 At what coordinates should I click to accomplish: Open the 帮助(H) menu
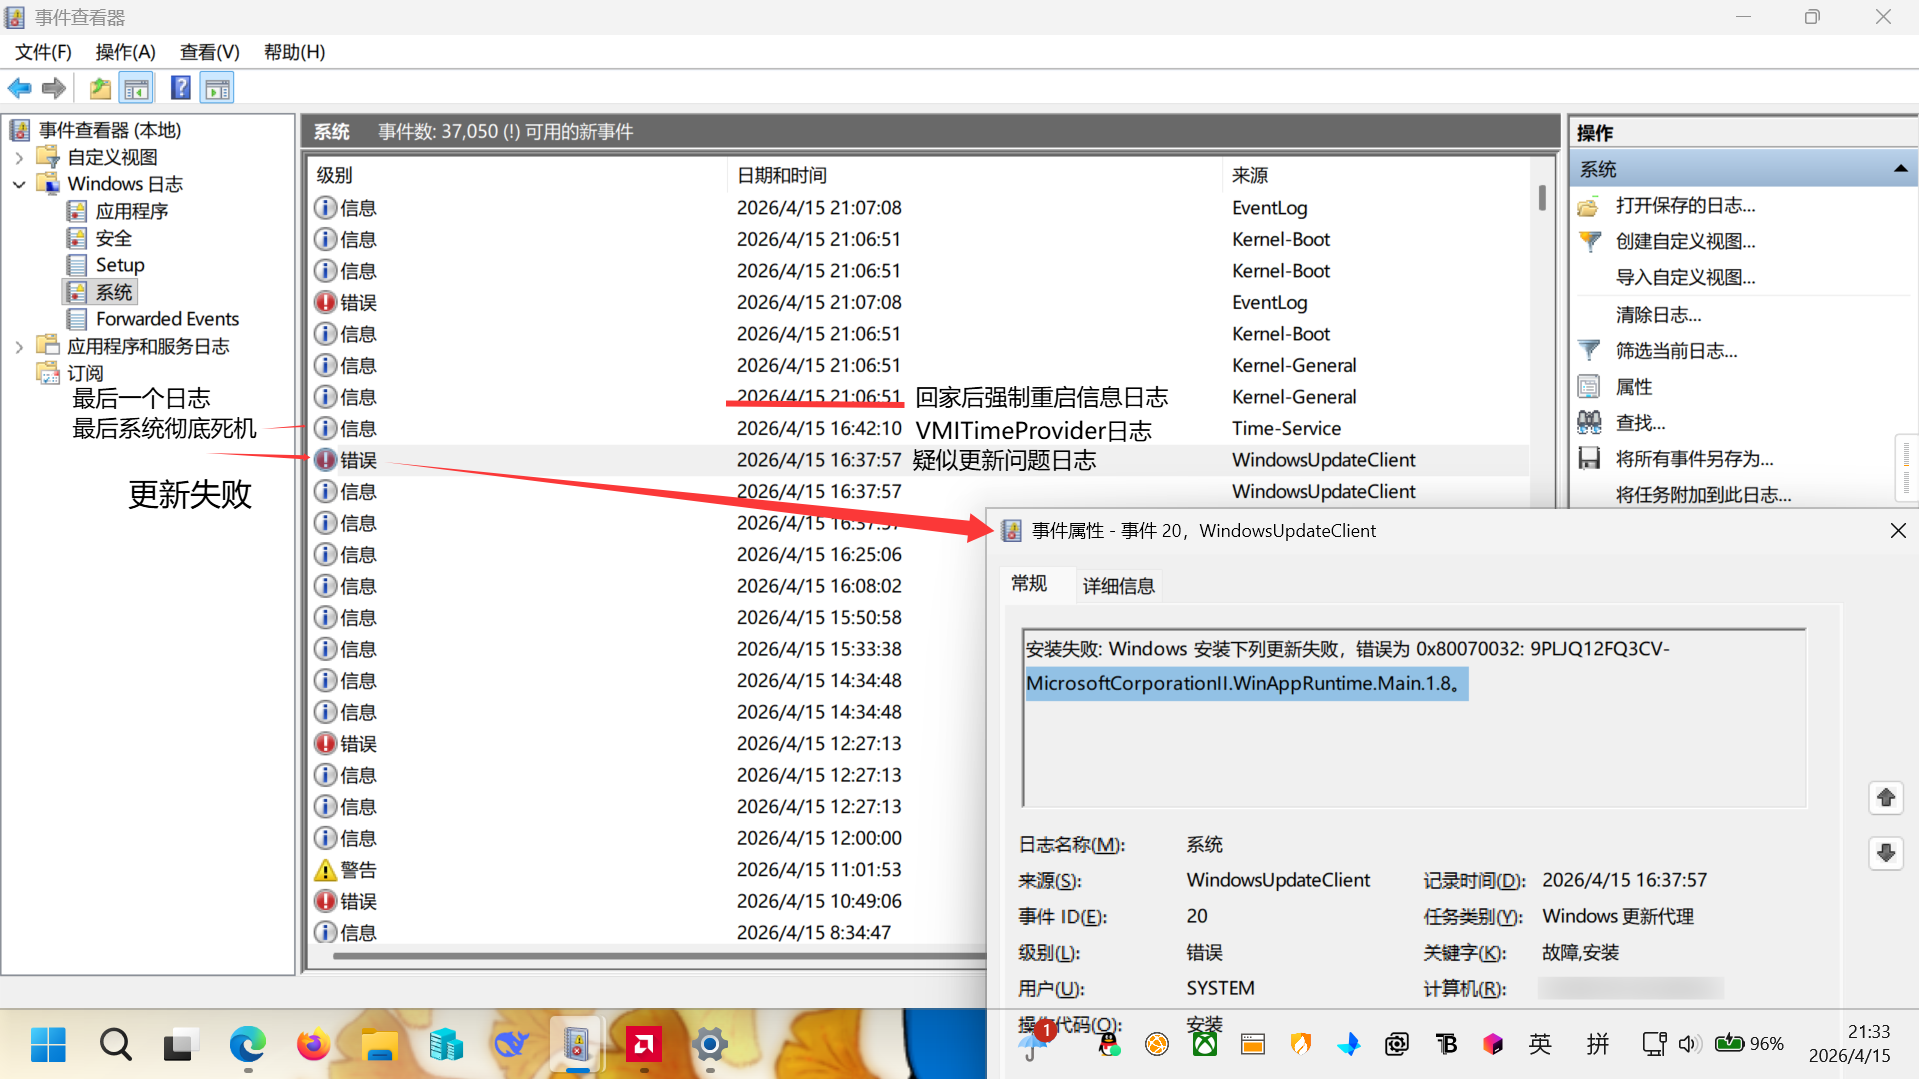294,52
